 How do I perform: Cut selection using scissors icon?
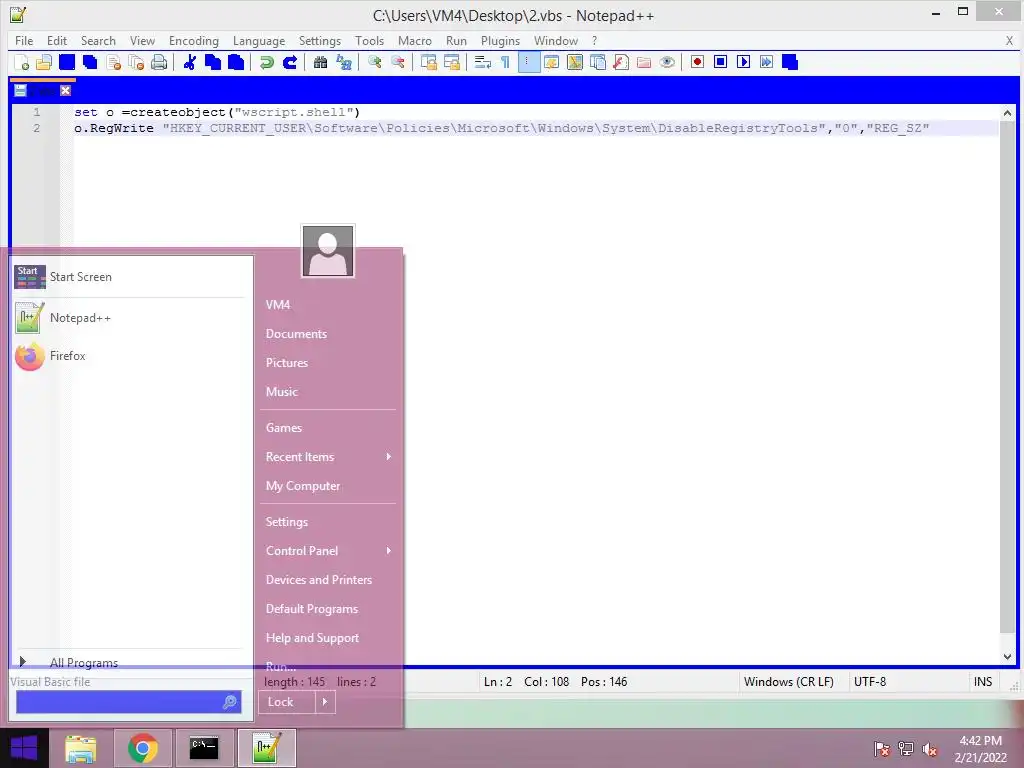click(189, 62)
